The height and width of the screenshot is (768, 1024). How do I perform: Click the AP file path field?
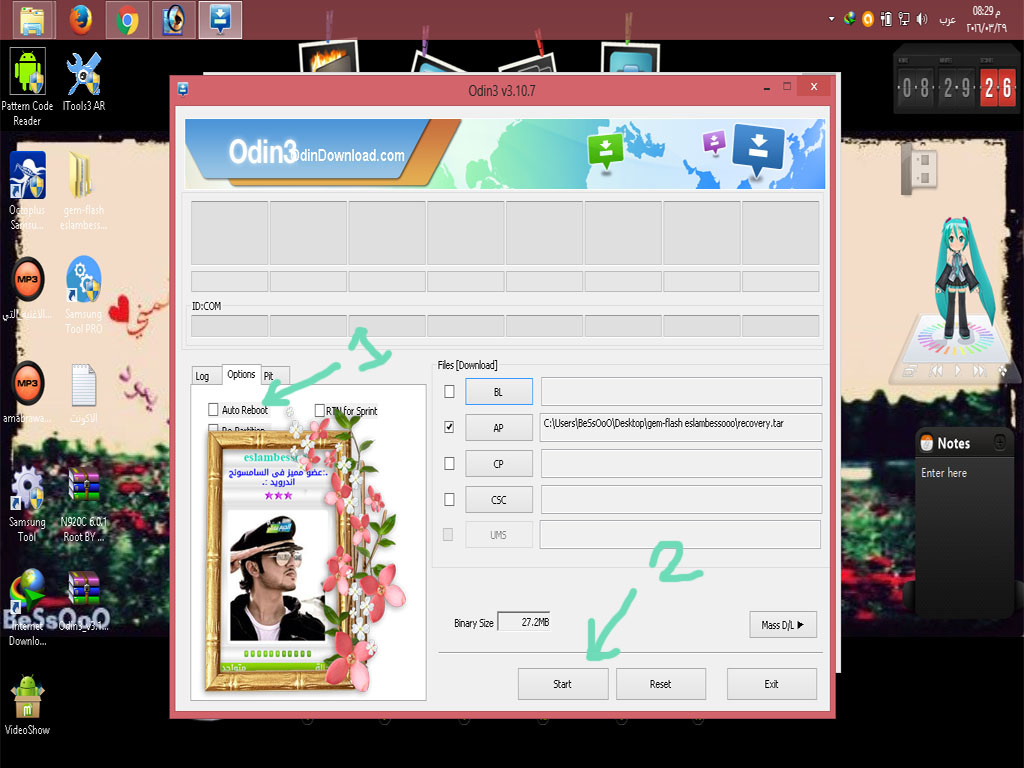[681, 427]
